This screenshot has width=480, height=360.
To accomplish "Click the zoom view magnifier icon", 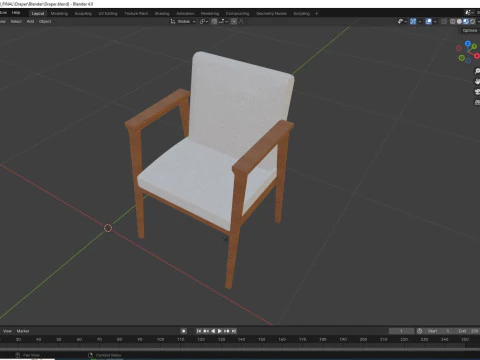I will (477, 71).
